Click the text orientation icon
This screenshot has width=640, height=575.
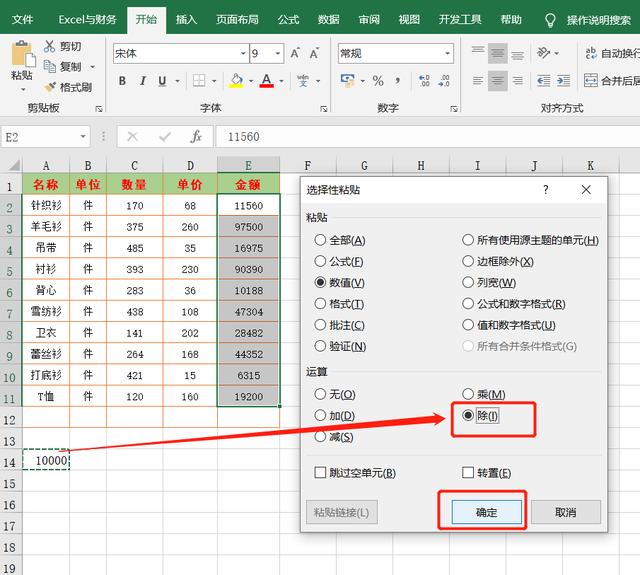pos(544,53)
